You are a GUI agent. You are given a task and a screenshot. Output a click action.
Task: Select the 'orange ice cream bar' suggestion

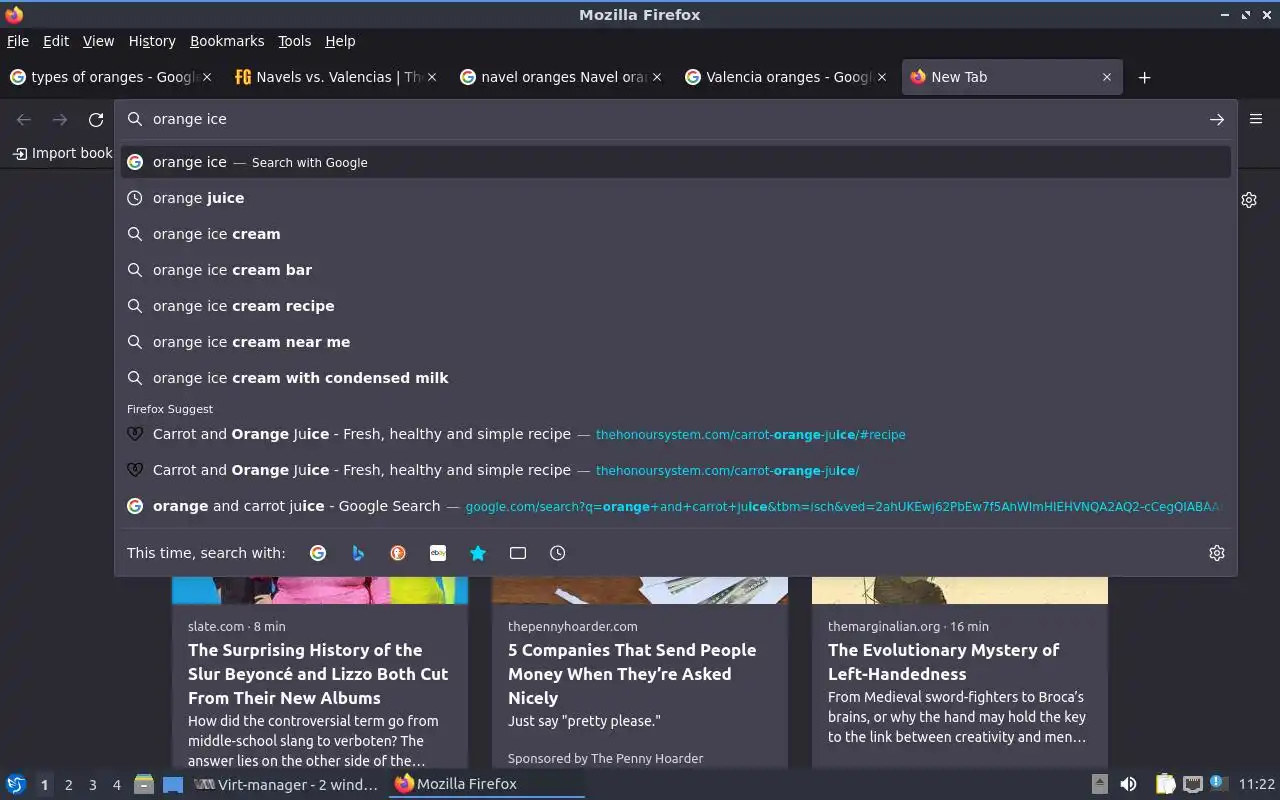tap(675, 270)
